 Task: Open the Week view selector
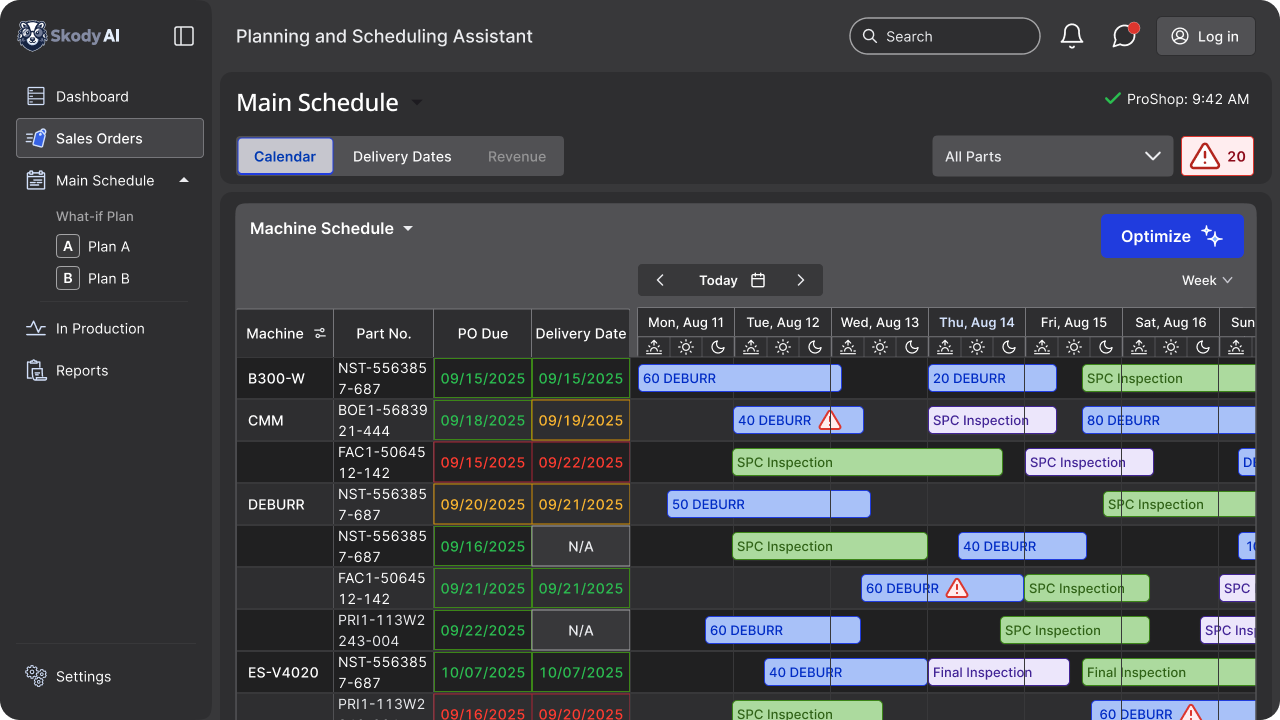[x=1207, y=281]
